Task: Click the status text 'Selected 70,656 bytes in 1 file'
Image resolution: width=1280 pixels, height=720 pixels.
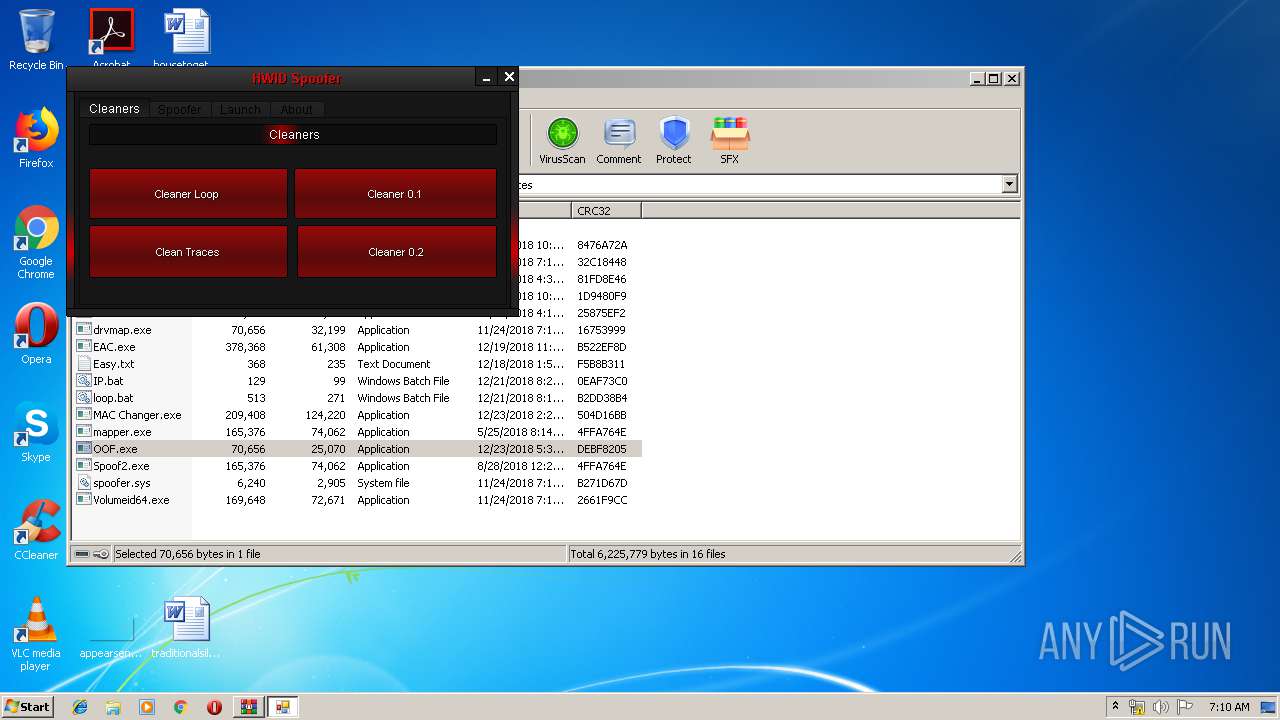Action: (x=188, y=554)
